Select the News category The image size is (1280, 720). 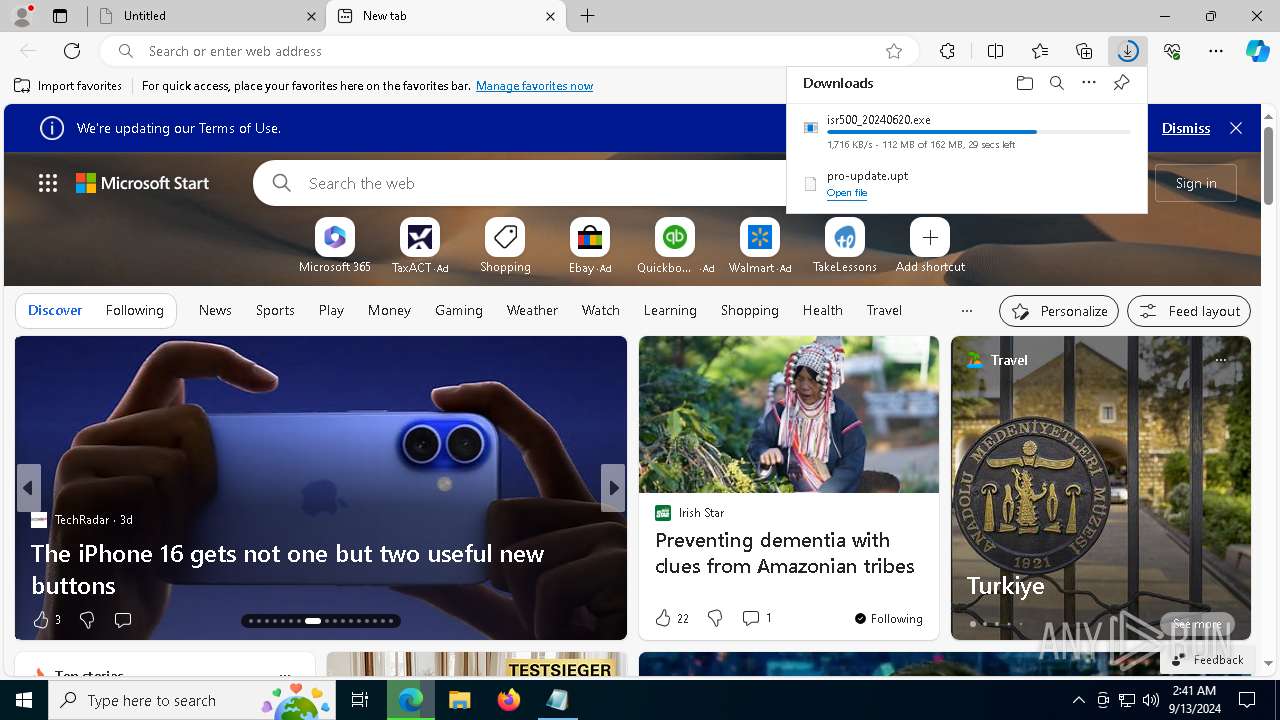pos(215,311)
